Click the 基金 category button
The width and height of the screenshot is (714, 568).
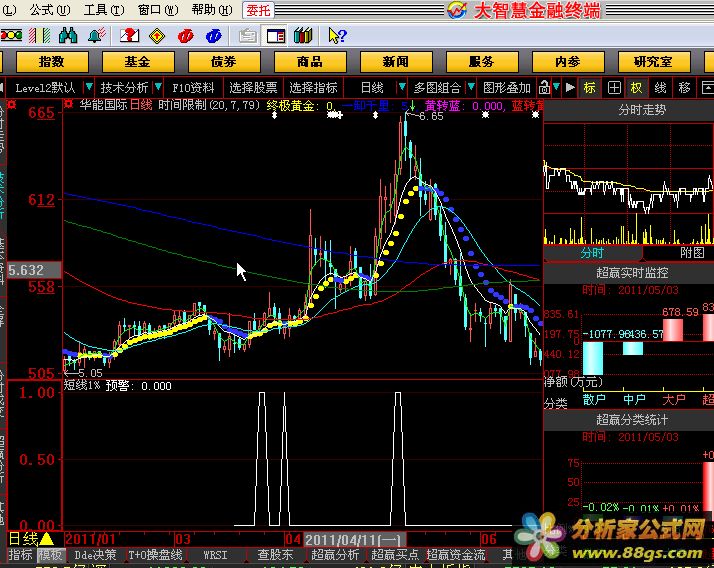click(x=138, y=61)
